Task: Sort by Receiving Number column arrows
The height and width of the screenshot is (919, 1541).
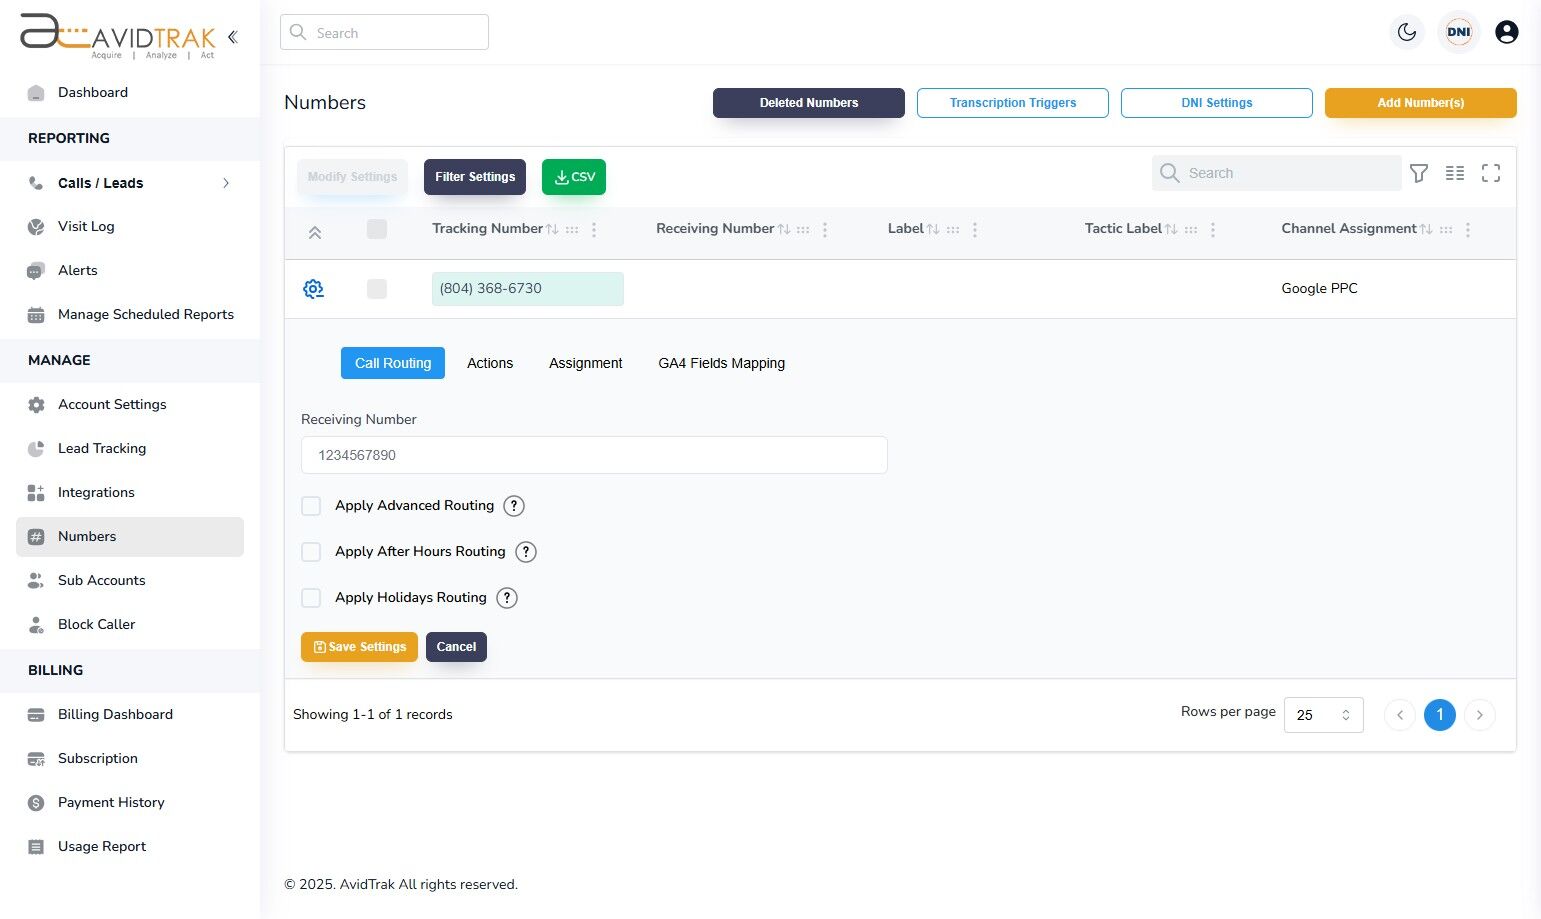Action: click(x=784, y=229)
